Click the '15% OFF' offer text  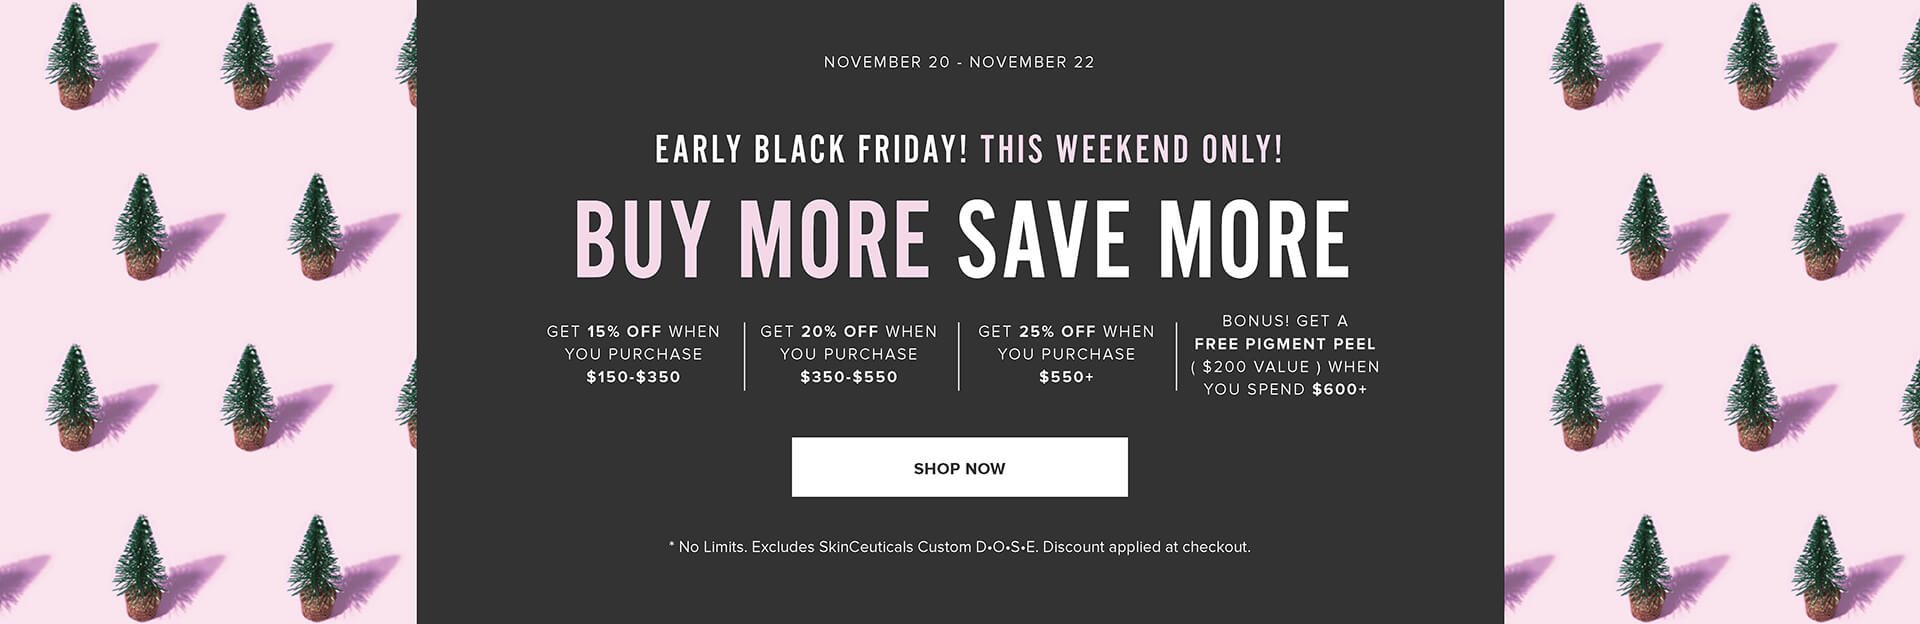tap(624, 331)
